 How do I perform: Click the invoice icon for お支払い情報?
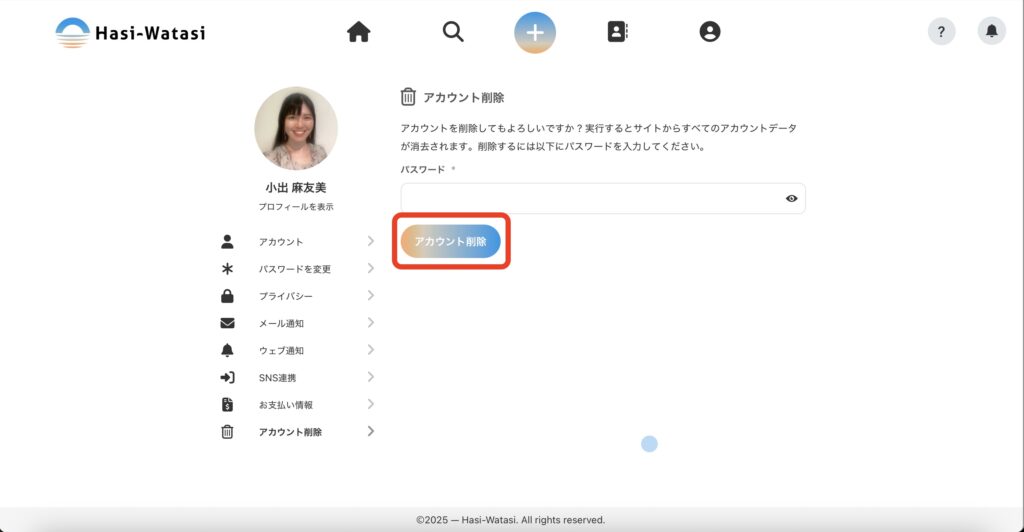pyautogui.click(x=227, y=405)
